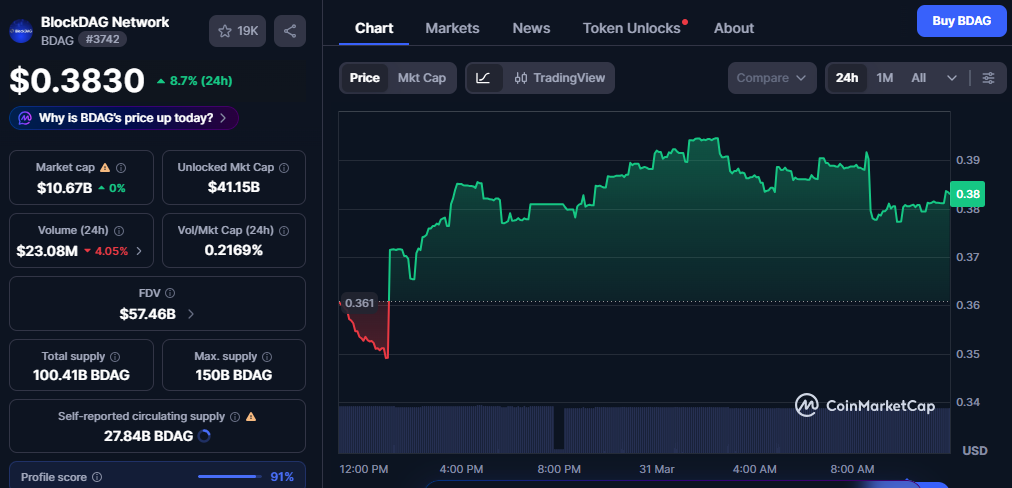The height and width of the screenshot is (488, 1012).
Task: Click the 0.2169% ratio value
Action: 234,250
